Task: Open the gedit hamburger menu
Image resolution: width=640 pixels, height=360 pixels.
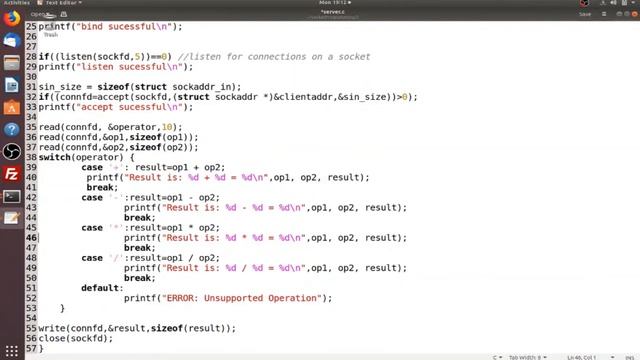Action: [x=604, y=14]
